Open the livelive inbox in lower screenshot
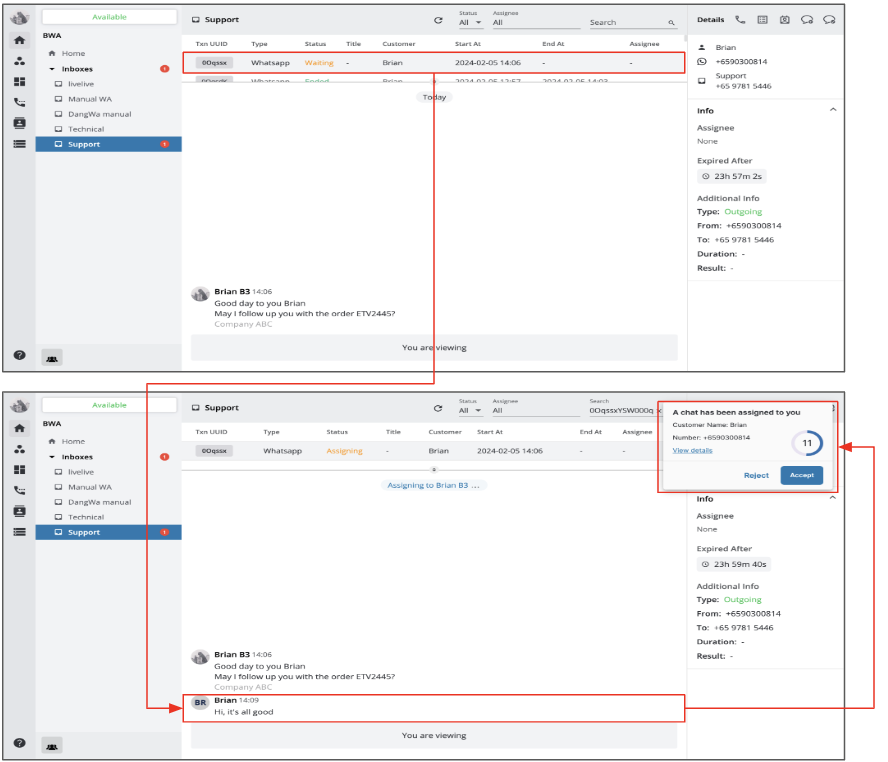This screenshot has height=762, width=888. click(x=81, y=472)
